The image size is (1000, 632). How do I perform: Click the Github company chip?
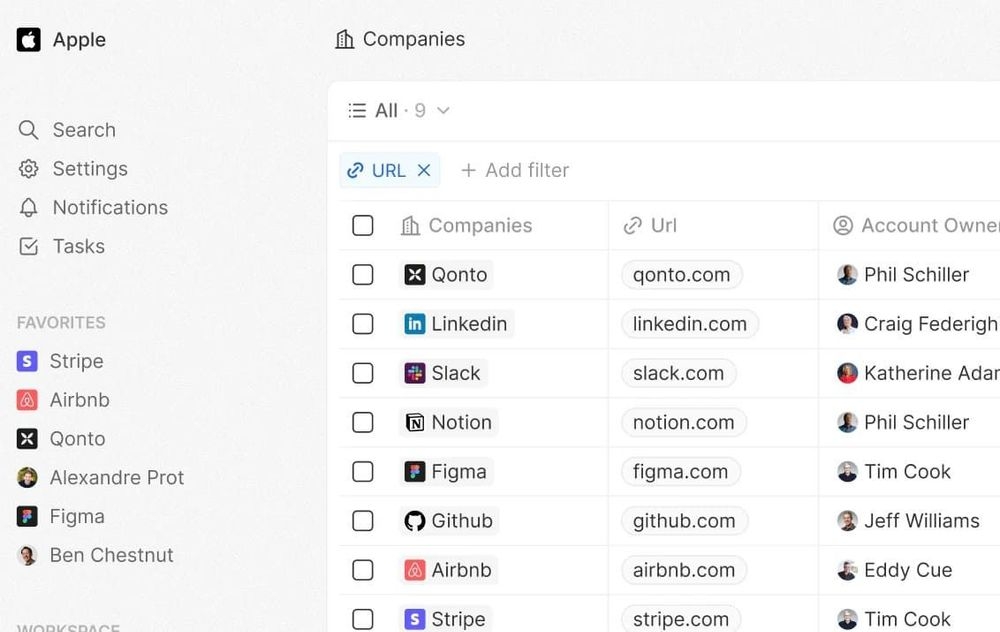(449, 521)
